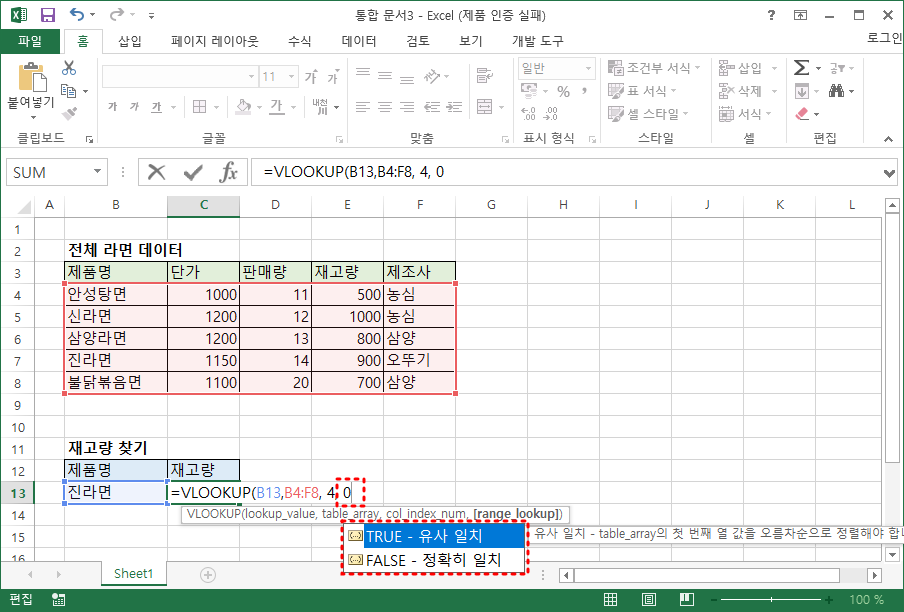904x612 pixels.
Task: Select FALSE - 정확히 일치 in the autocomplete list
Action: (434, 560)
